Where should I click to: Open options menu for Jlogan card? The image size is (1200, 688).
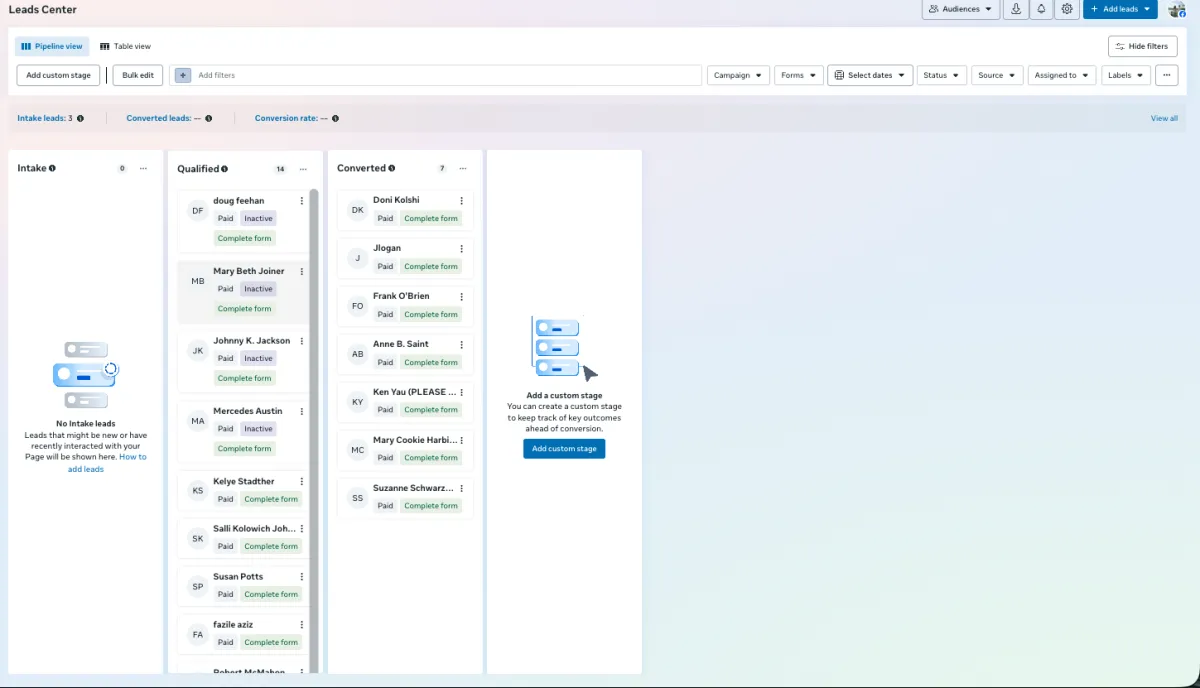pyautogui.click(x=461, y=248)
